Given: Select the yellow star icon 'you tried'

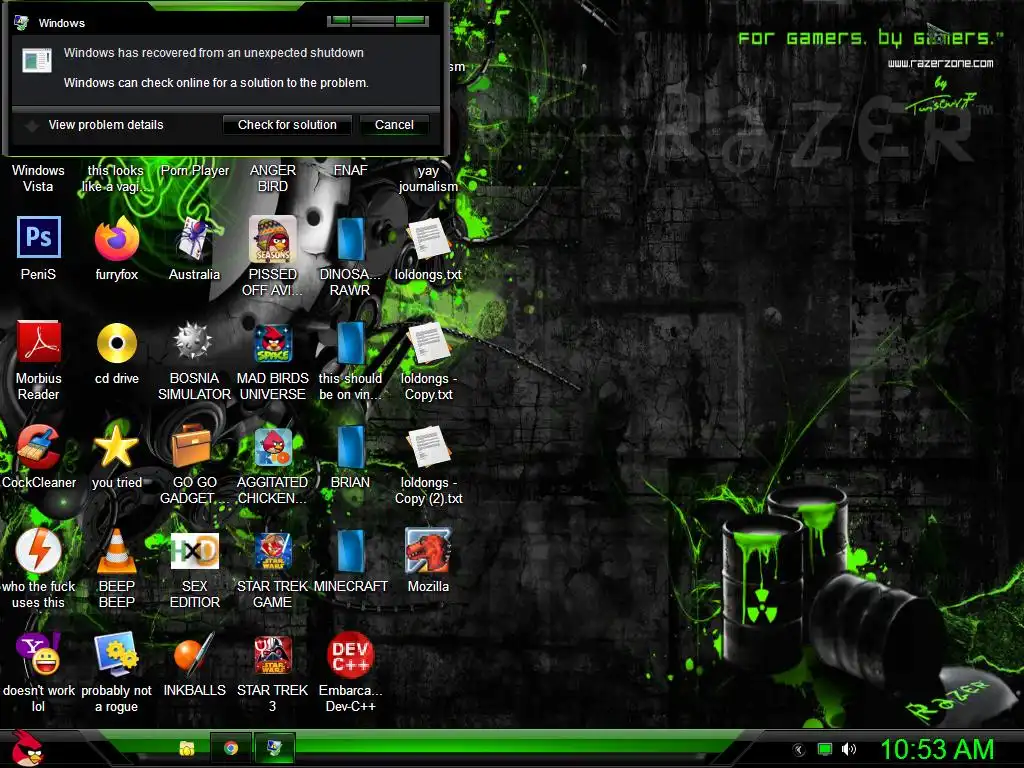Looking at the screenshot, I should pyautogui.click(x=116, y=447).
